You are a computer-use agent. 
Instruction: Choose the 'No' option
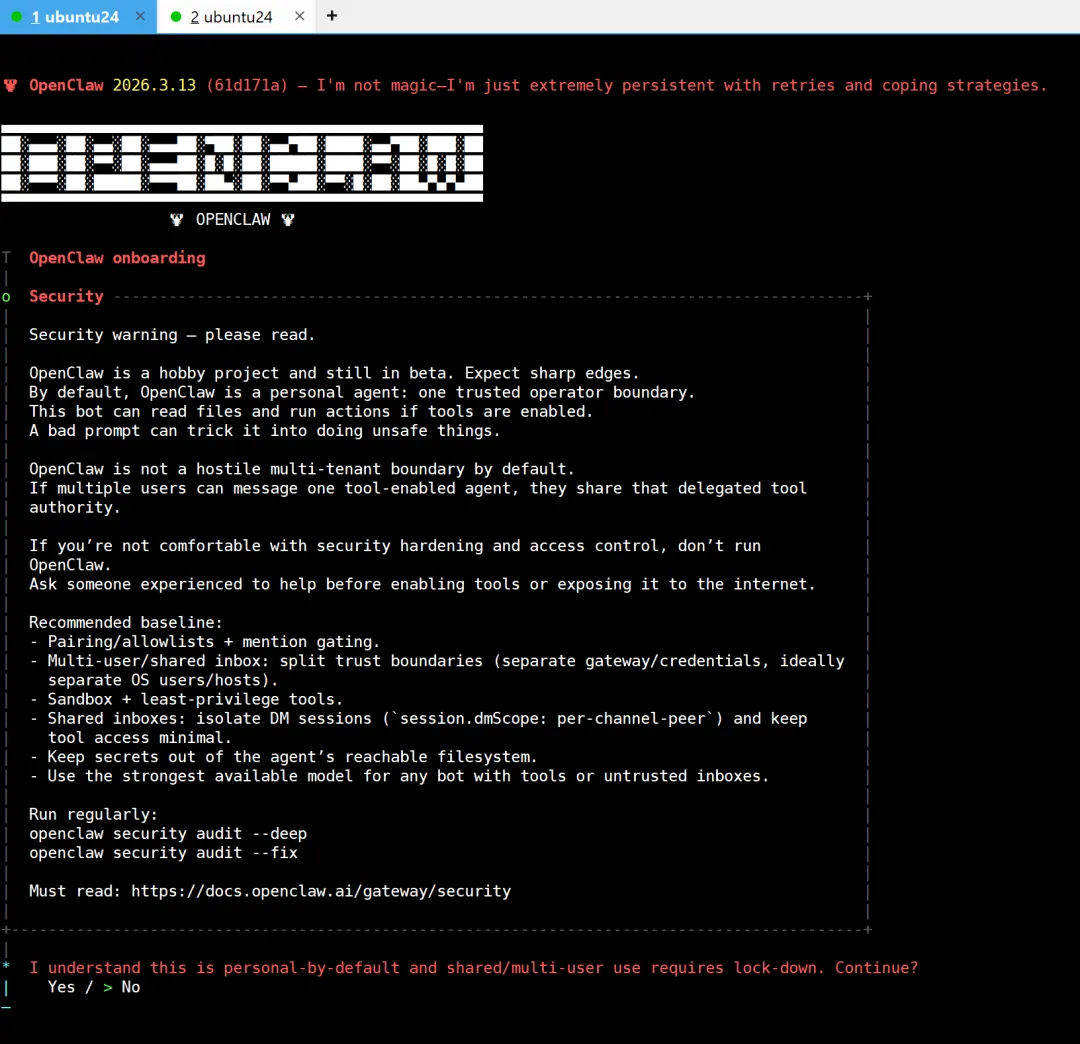[x=131, y=987]
